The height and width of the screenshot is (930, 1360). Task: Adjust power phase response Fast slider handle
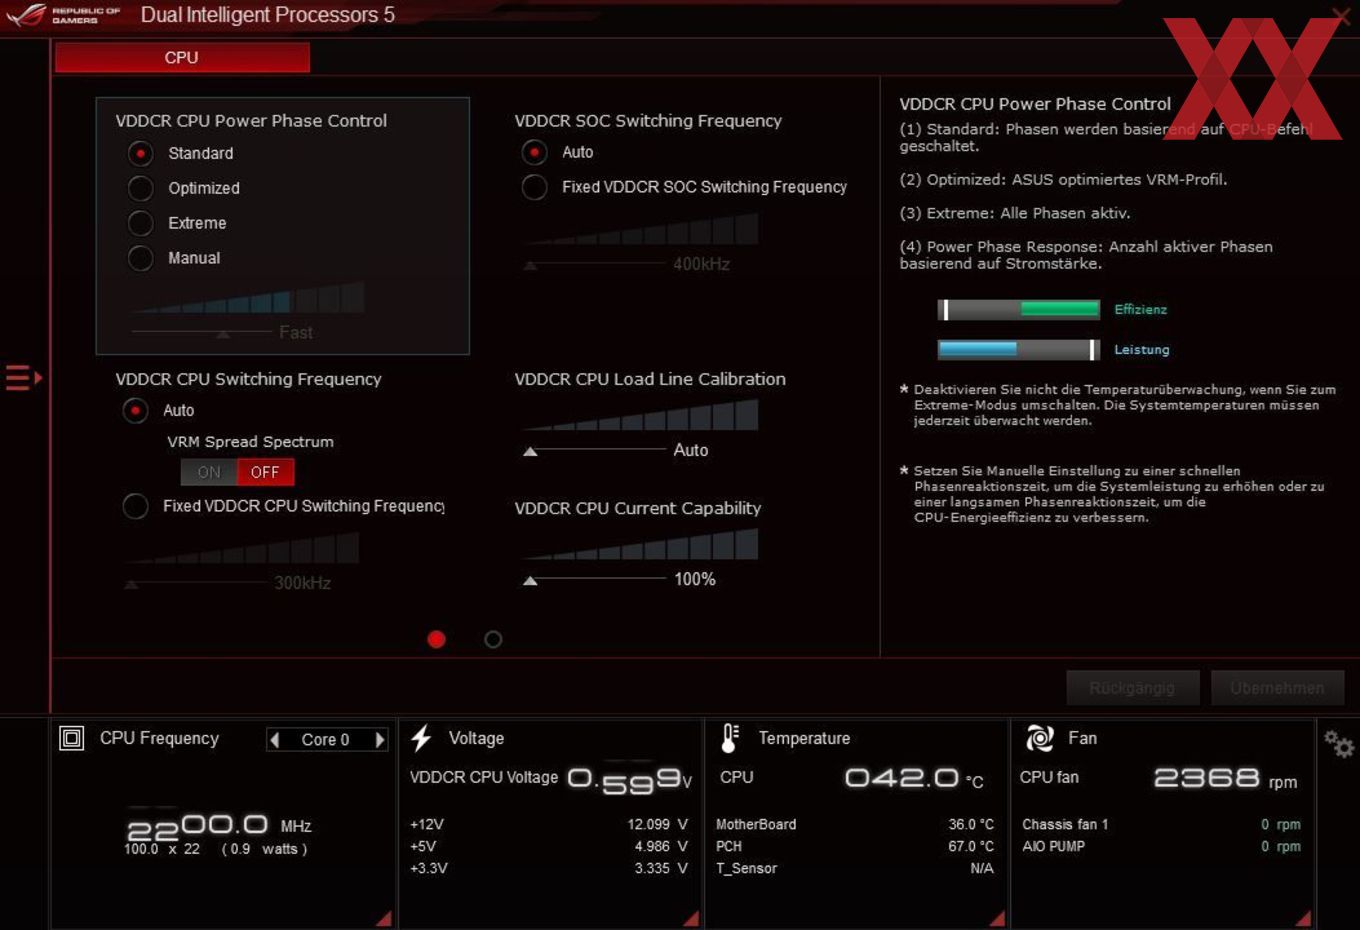click(223, 333)
